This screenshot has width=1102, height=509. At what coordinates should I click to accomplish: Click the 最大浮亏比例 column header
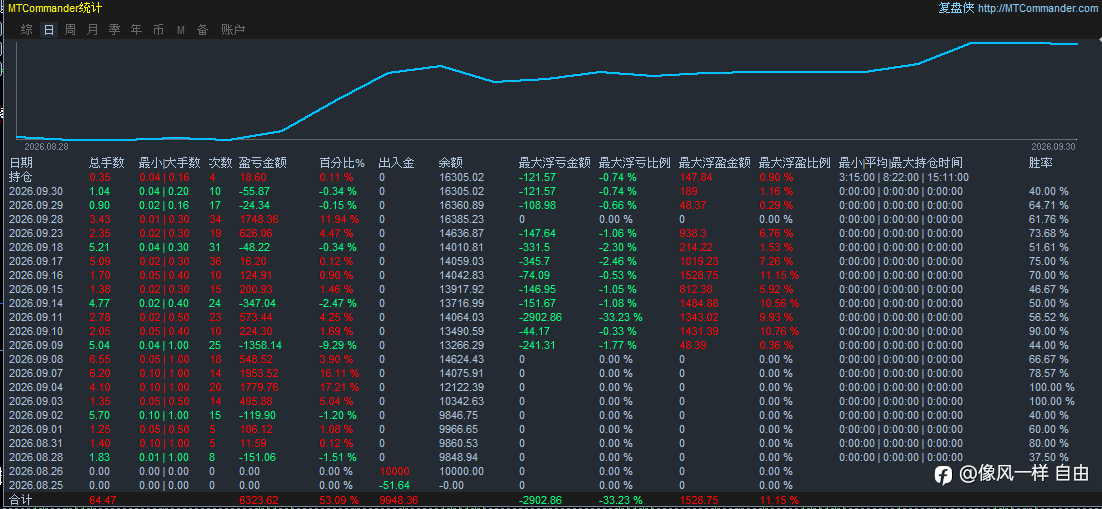point(634,162)
